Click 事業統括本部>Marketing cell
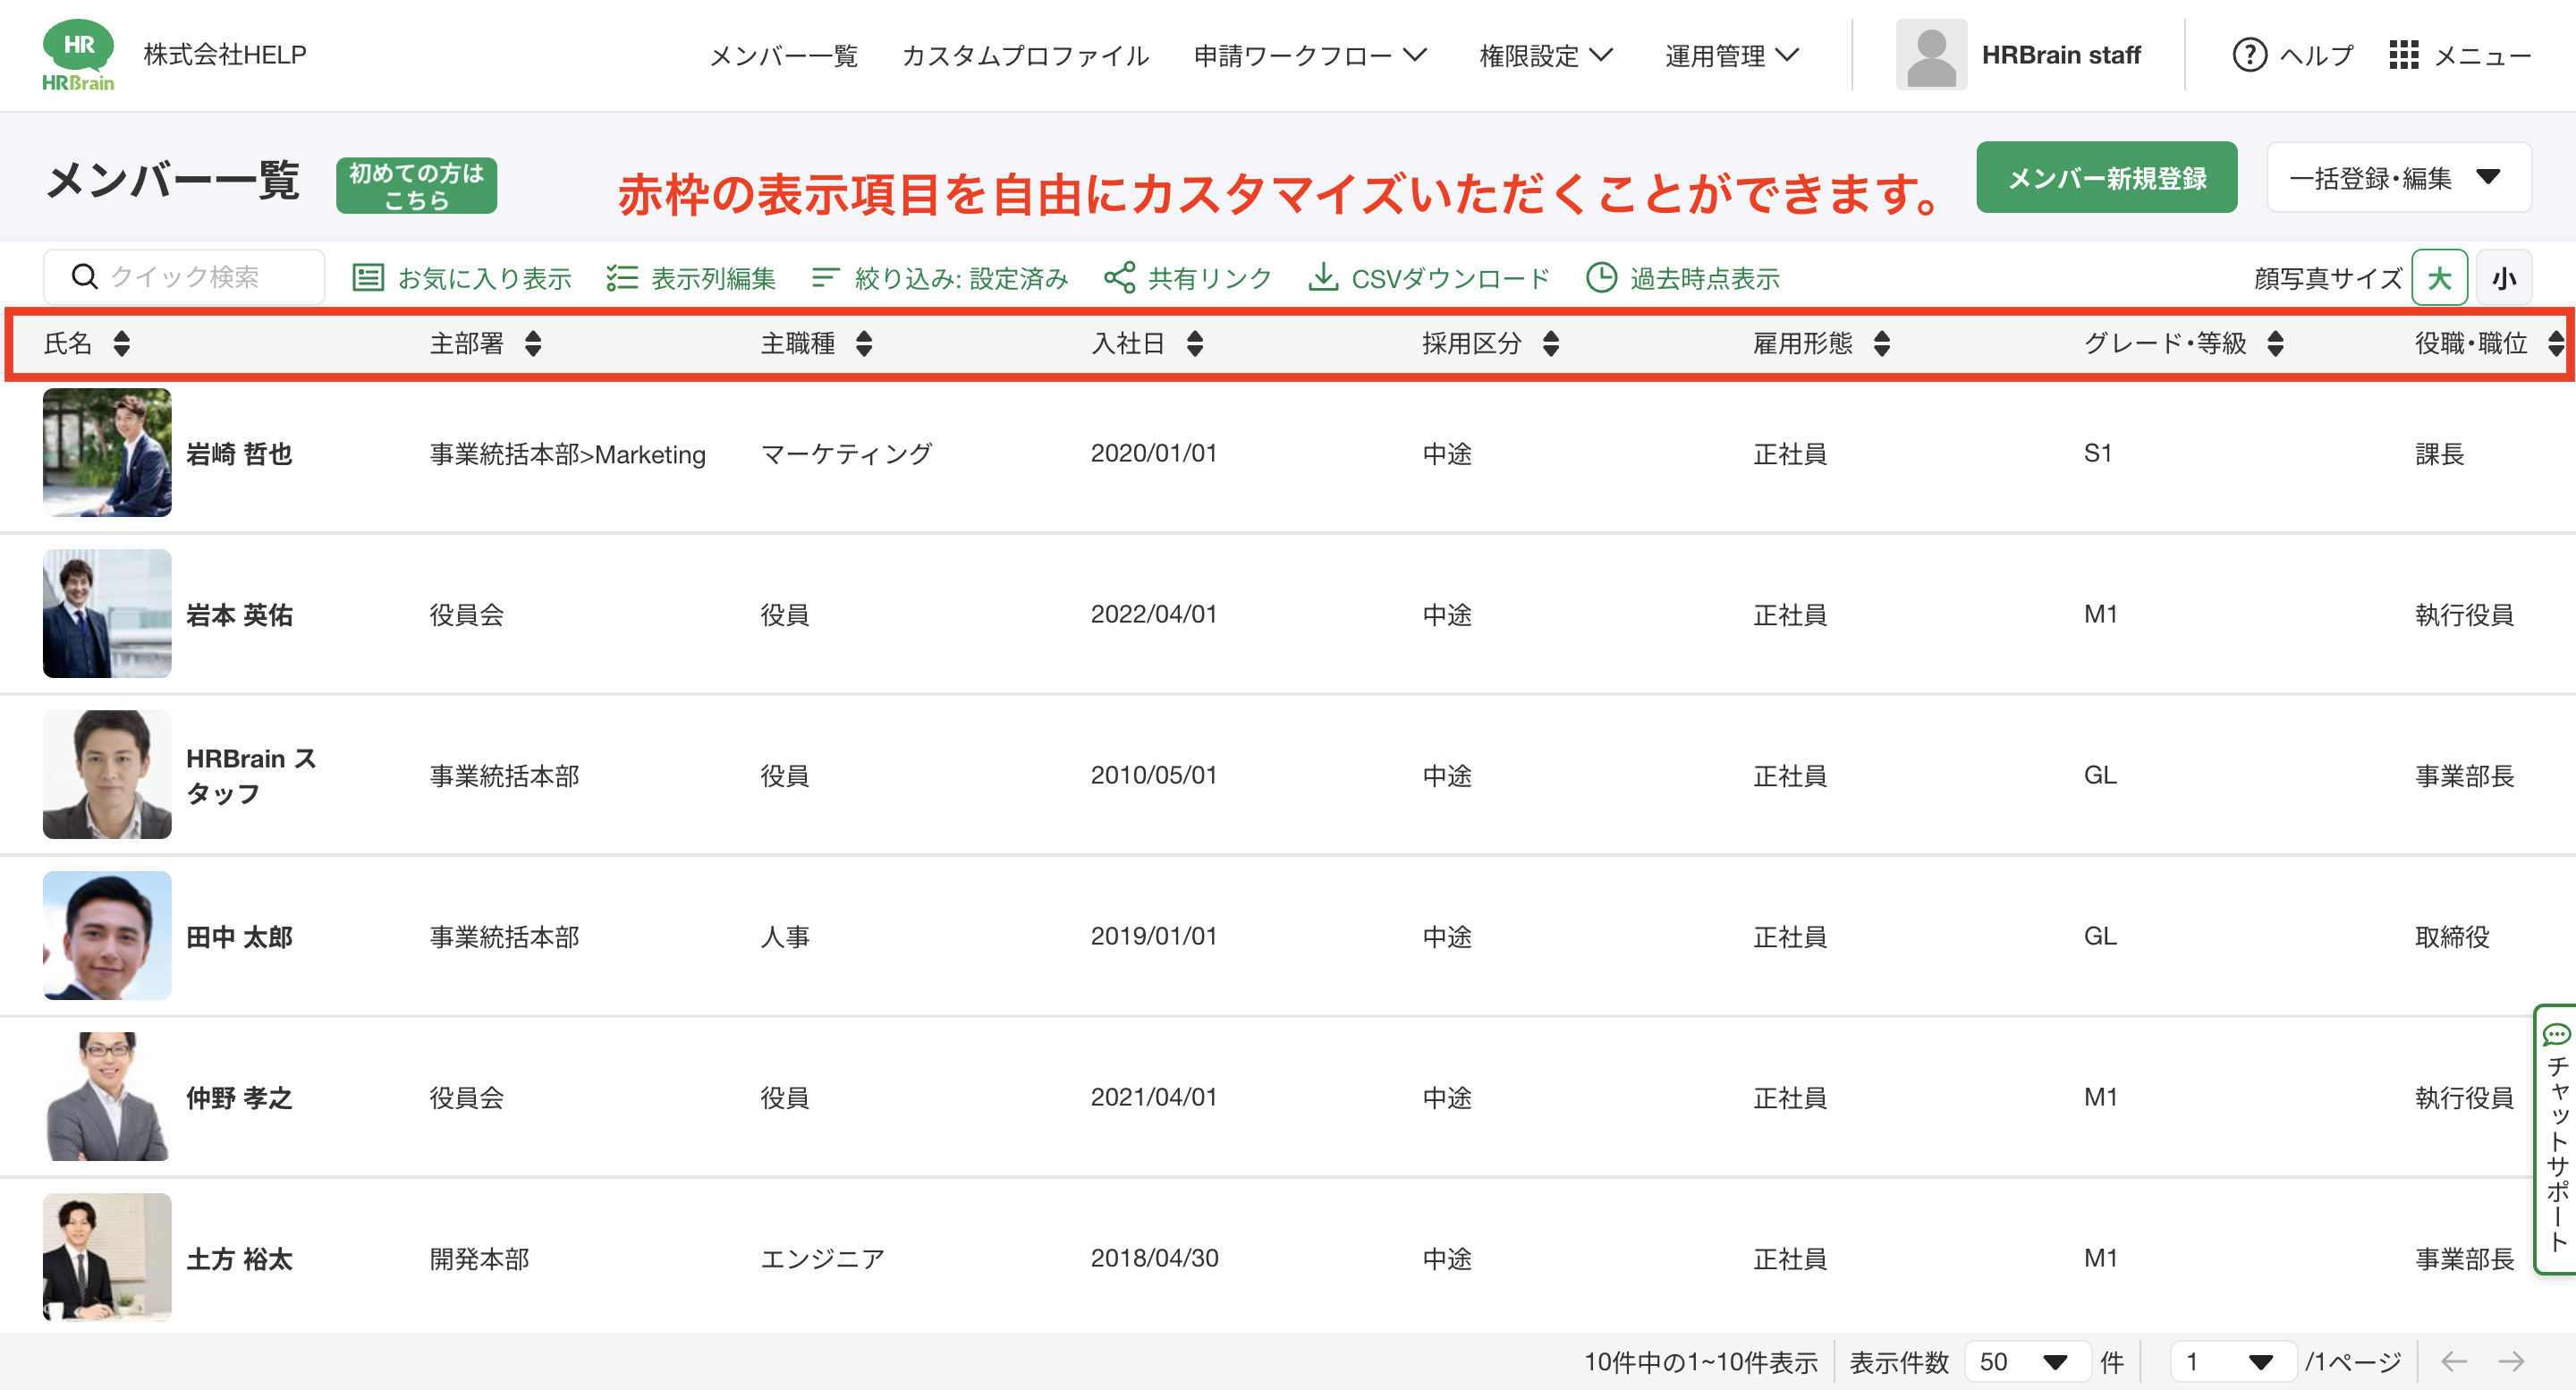Viewport: 2576px width, 1390px height. pos(567,454)
